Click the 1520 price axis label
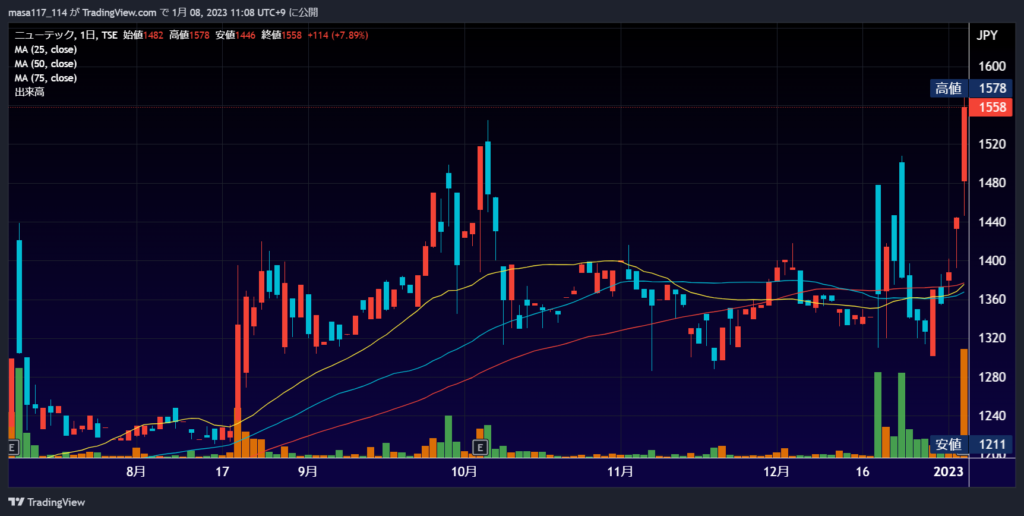1024x516 pixels. [x=993, y=144]
